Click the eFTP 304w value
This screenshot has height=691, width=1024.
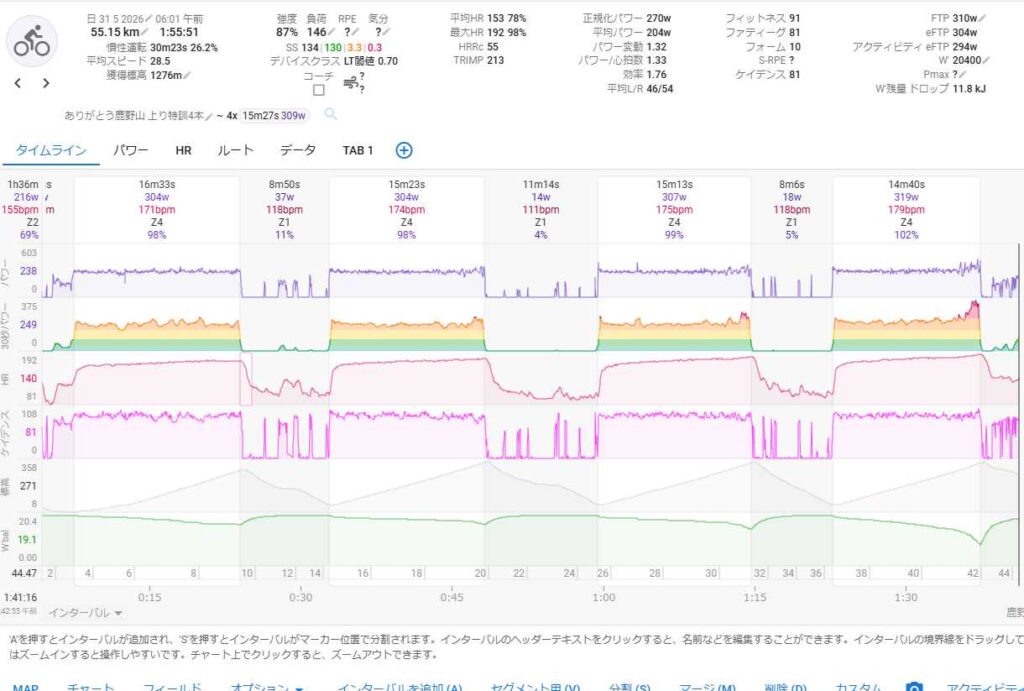(965, 32)
